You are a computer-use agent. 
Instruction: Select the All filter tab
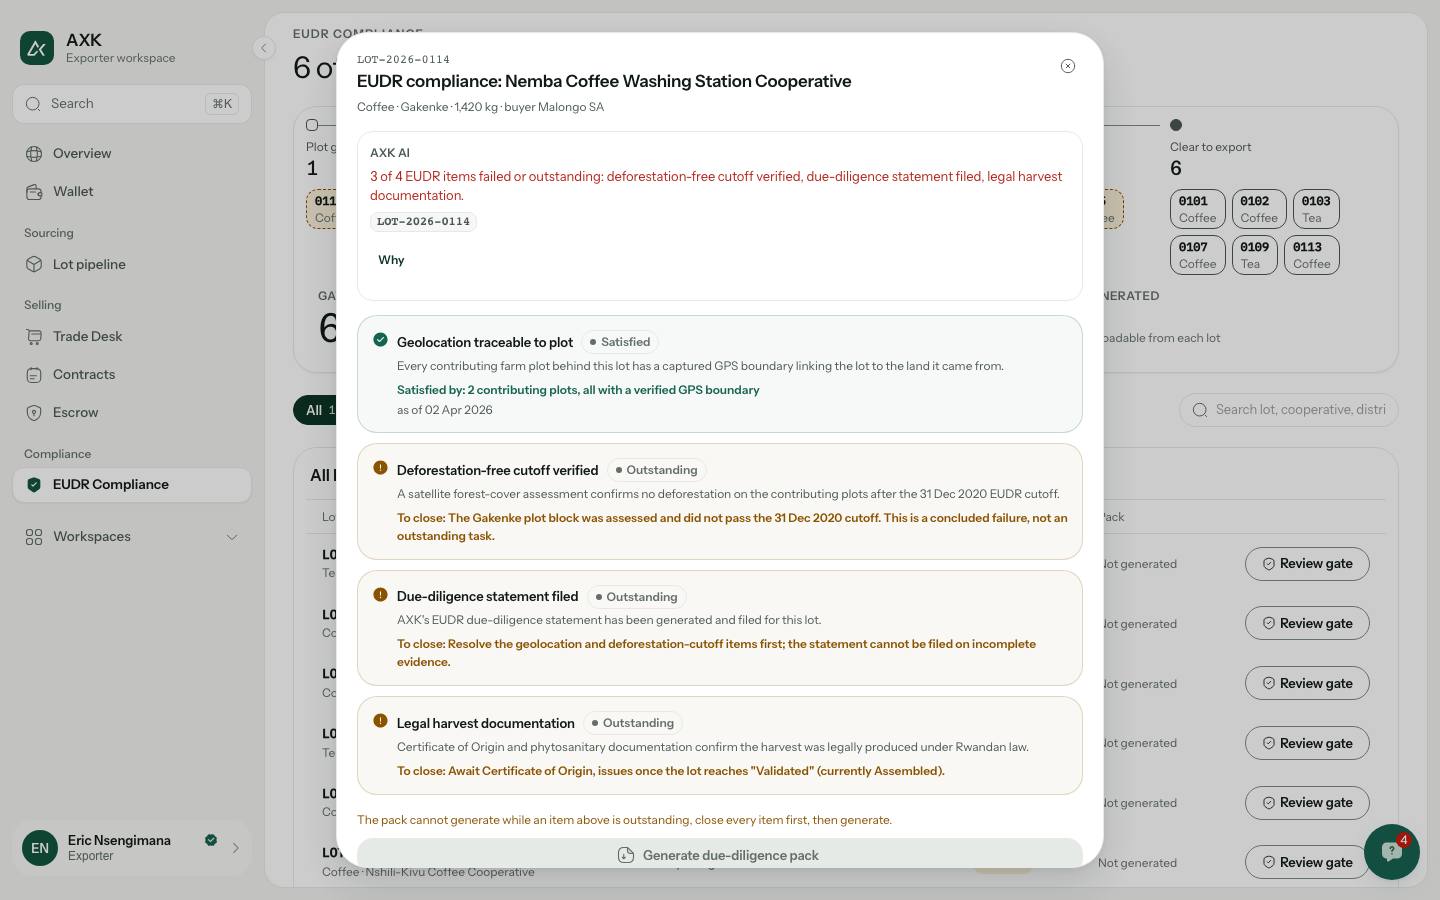tap(316, 410)
